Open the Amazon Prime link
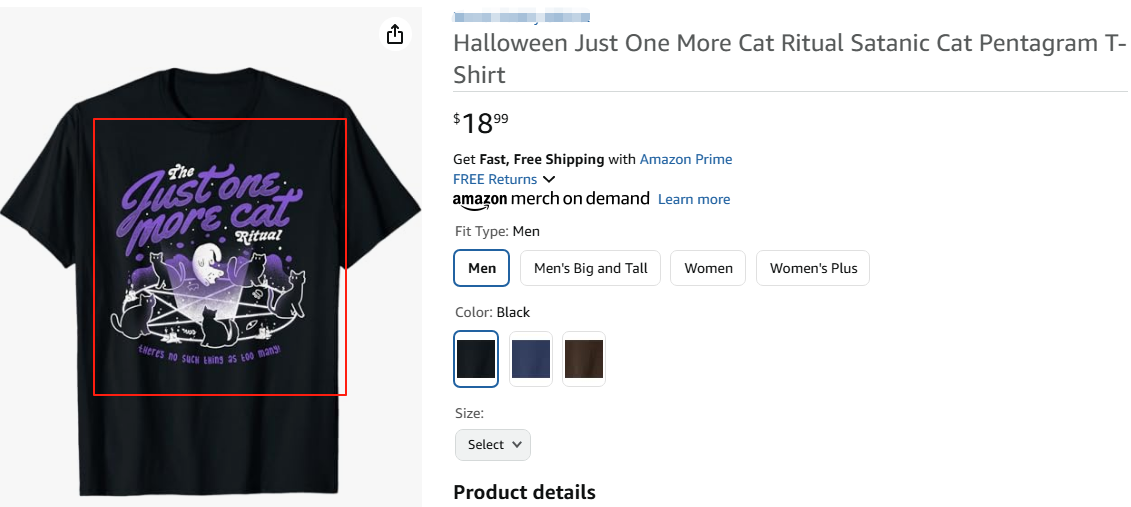The image size is (1131, 507). click(x=686, y=159)
